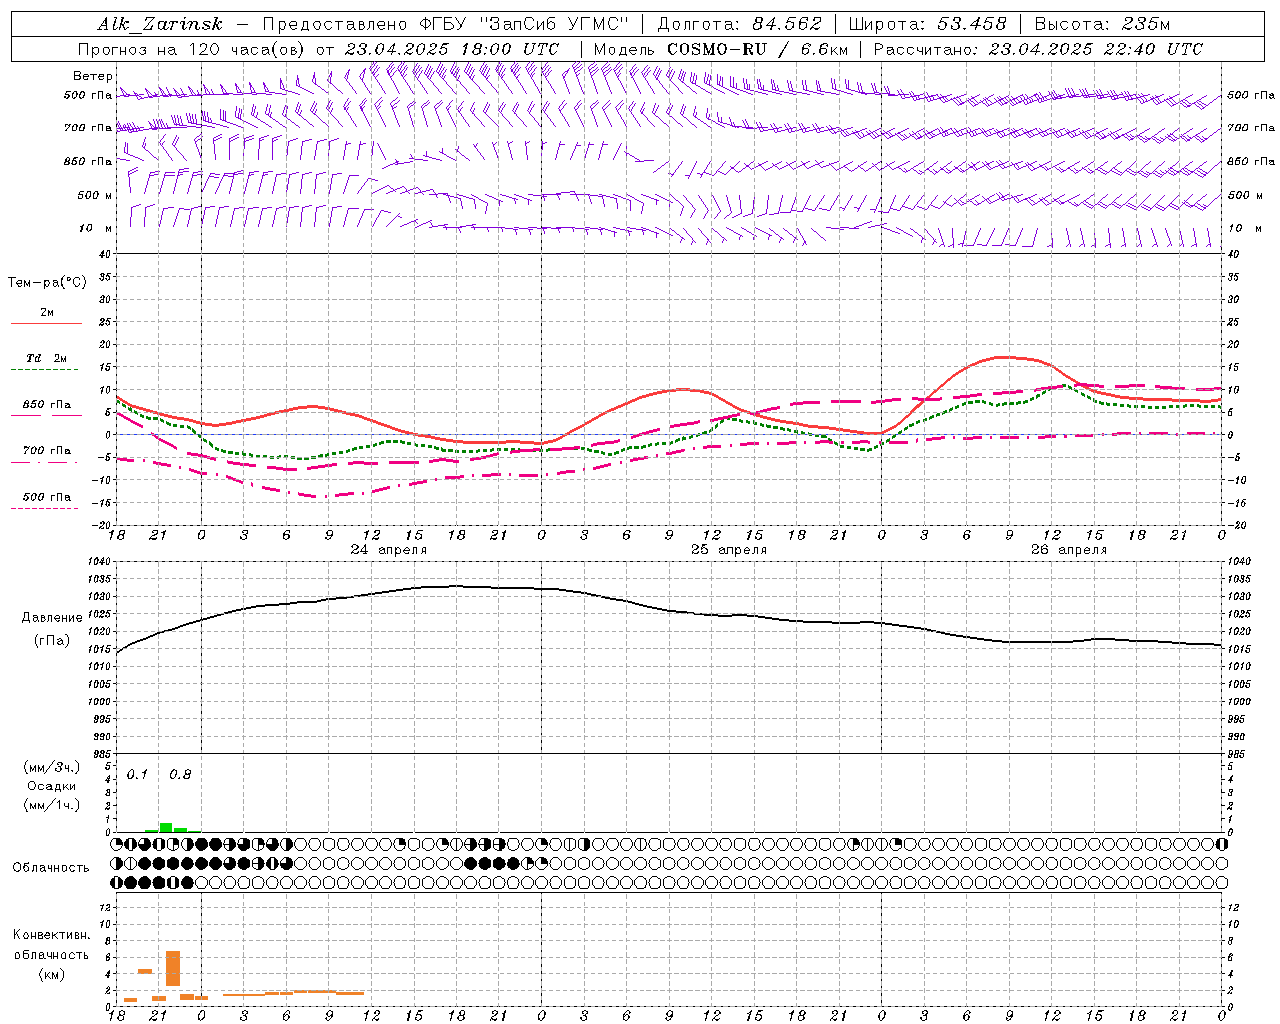The height and width of the screenshot is (1024, 1280).
Task: Select the '2м' temperature legend entry
Action: [47, 313]
